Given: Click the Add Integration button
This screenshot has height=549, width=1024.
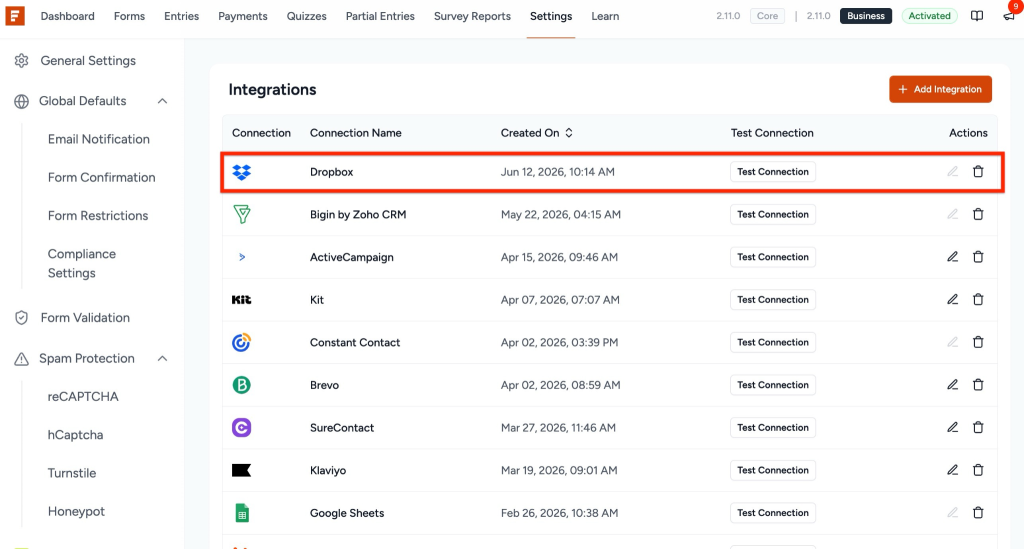Looking at the screenshot, I should [940, 89].
